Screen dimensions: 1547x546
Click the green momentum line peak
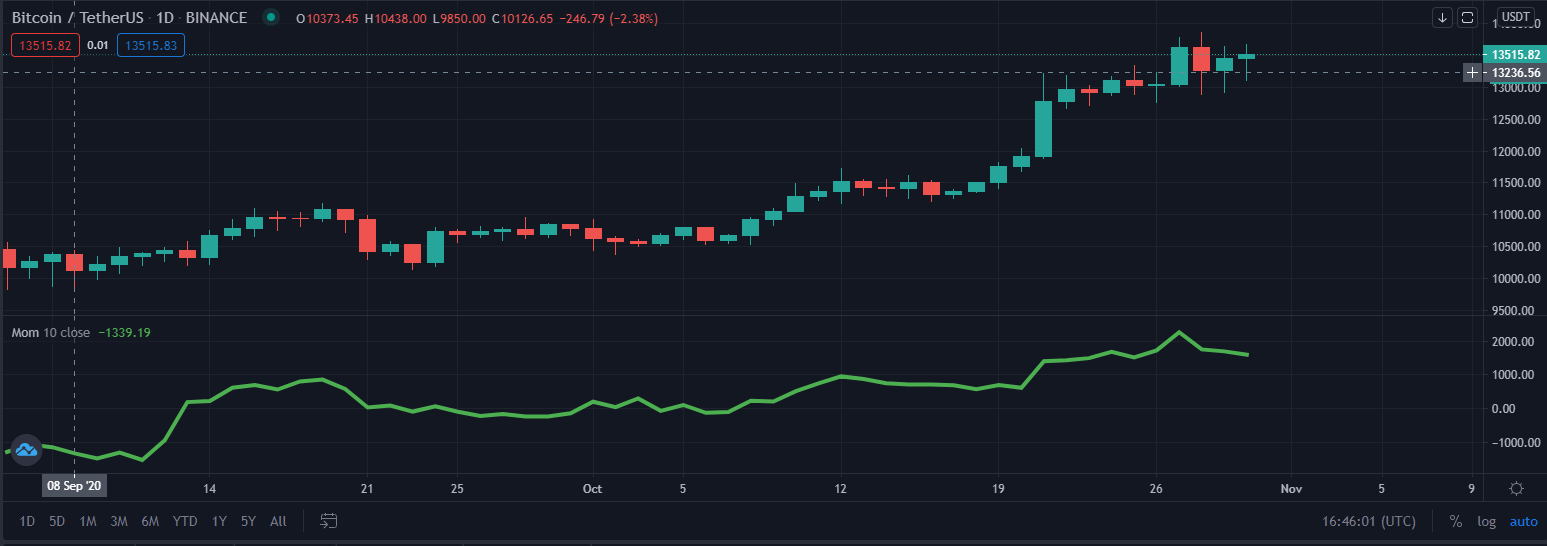pos(1179,332)
